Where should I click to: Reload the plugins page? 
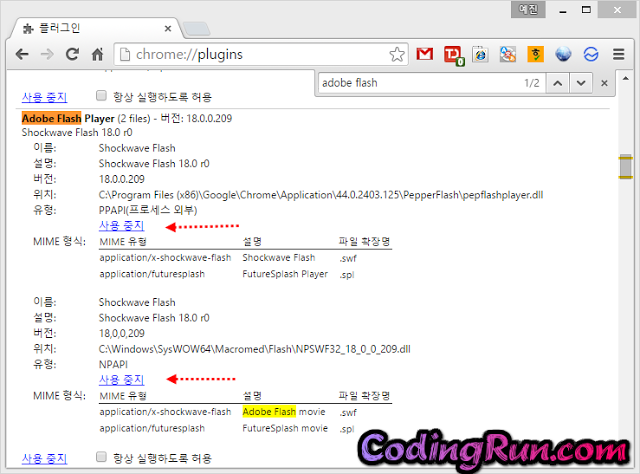[x=73, y=54]
